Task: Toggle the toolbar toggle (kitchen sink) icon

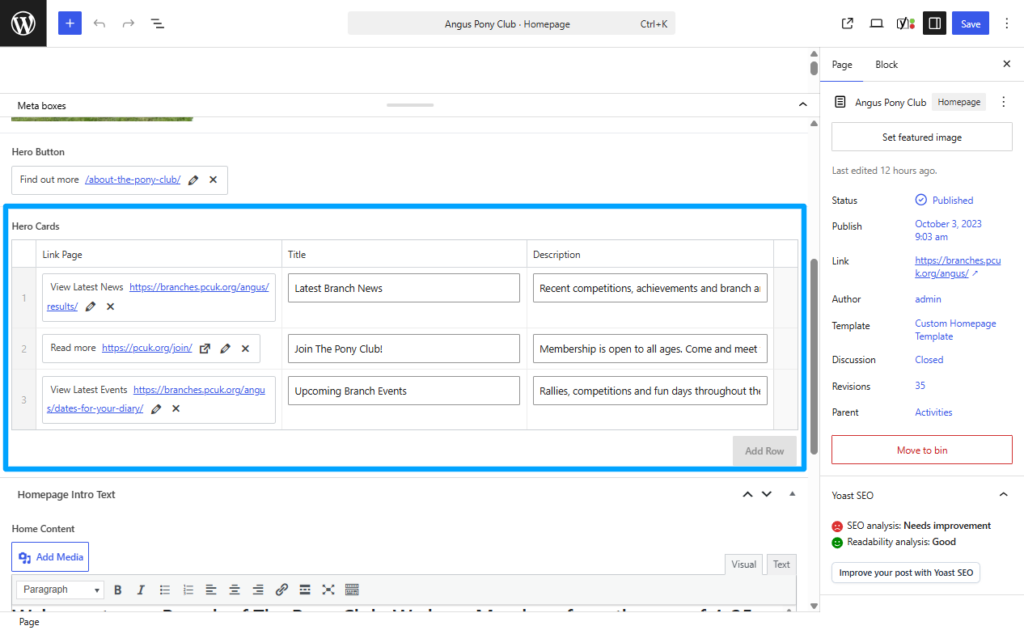Action: point(352,590)
